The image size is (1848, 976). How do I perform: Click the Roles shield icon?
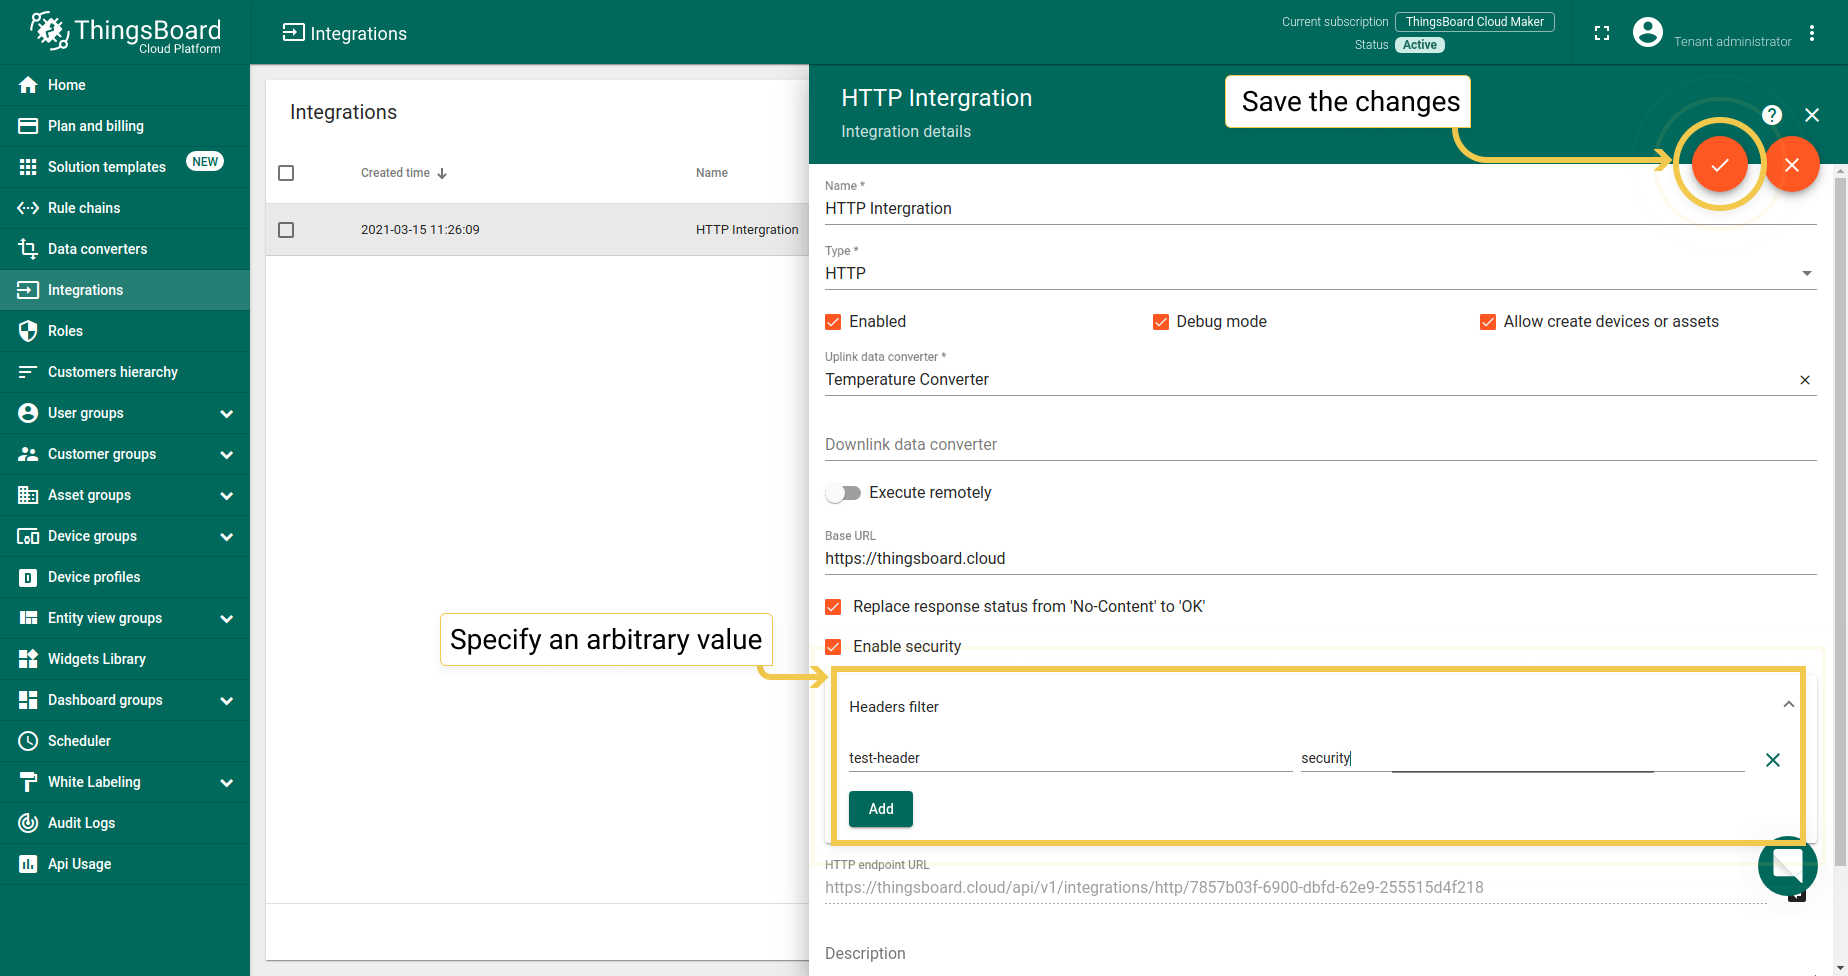click(x=28, y=331)
